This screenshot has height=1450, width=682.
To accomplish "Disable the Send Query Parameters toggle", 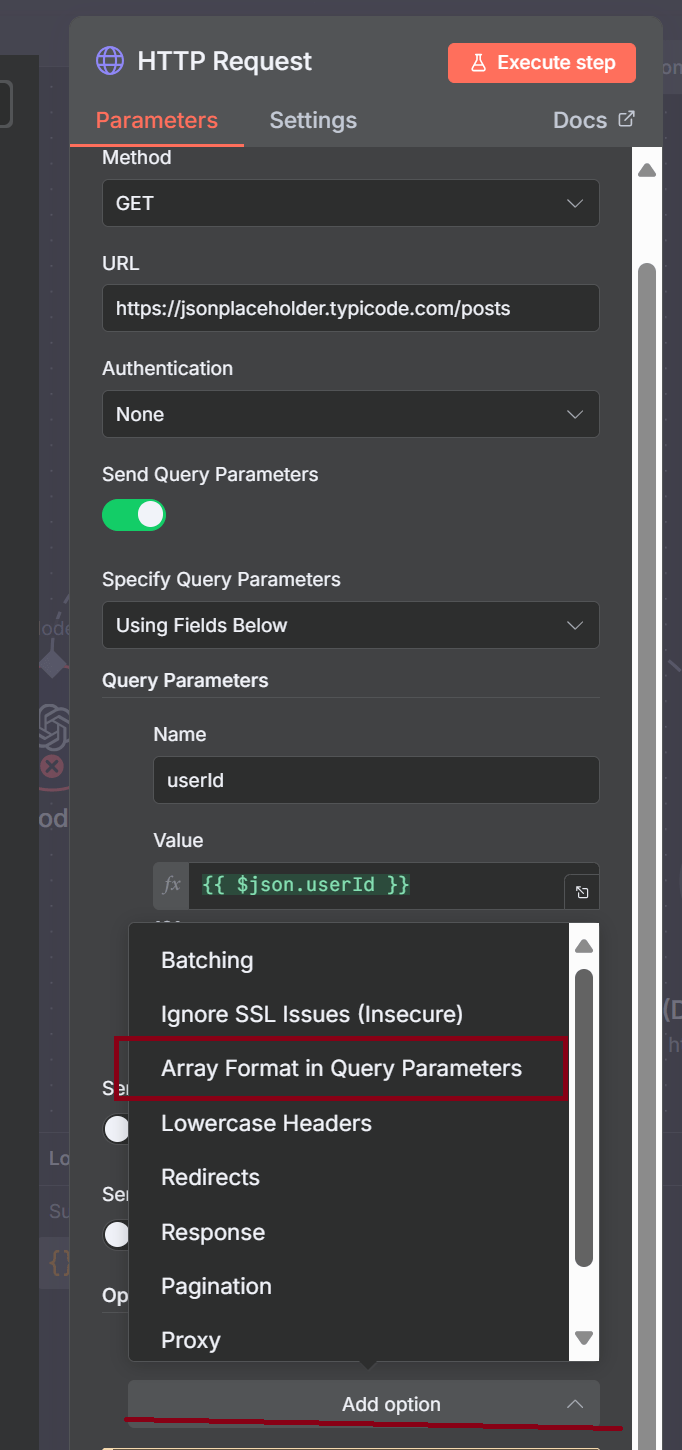I will (134, 514).
